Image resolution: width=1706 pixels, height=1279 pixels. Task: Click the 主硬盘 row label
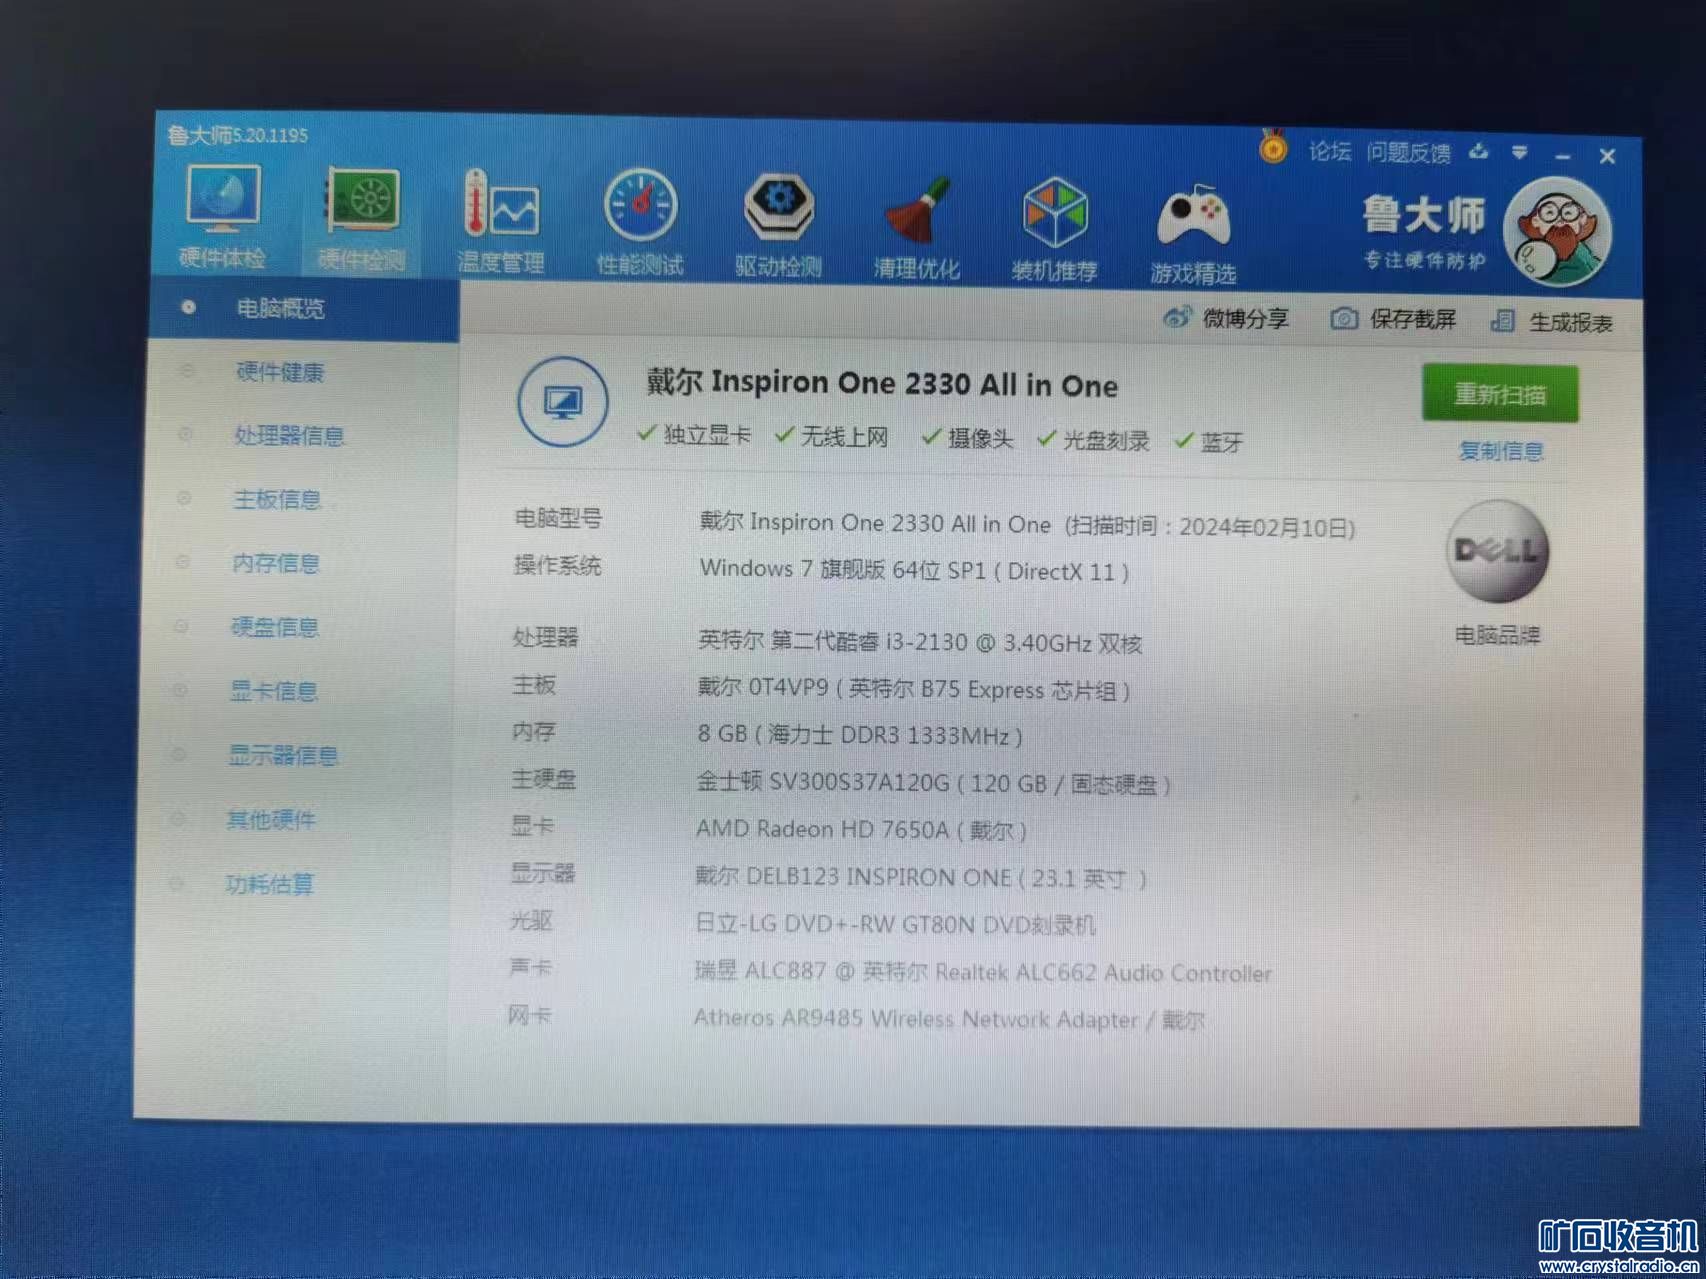(x=543, y=778)
